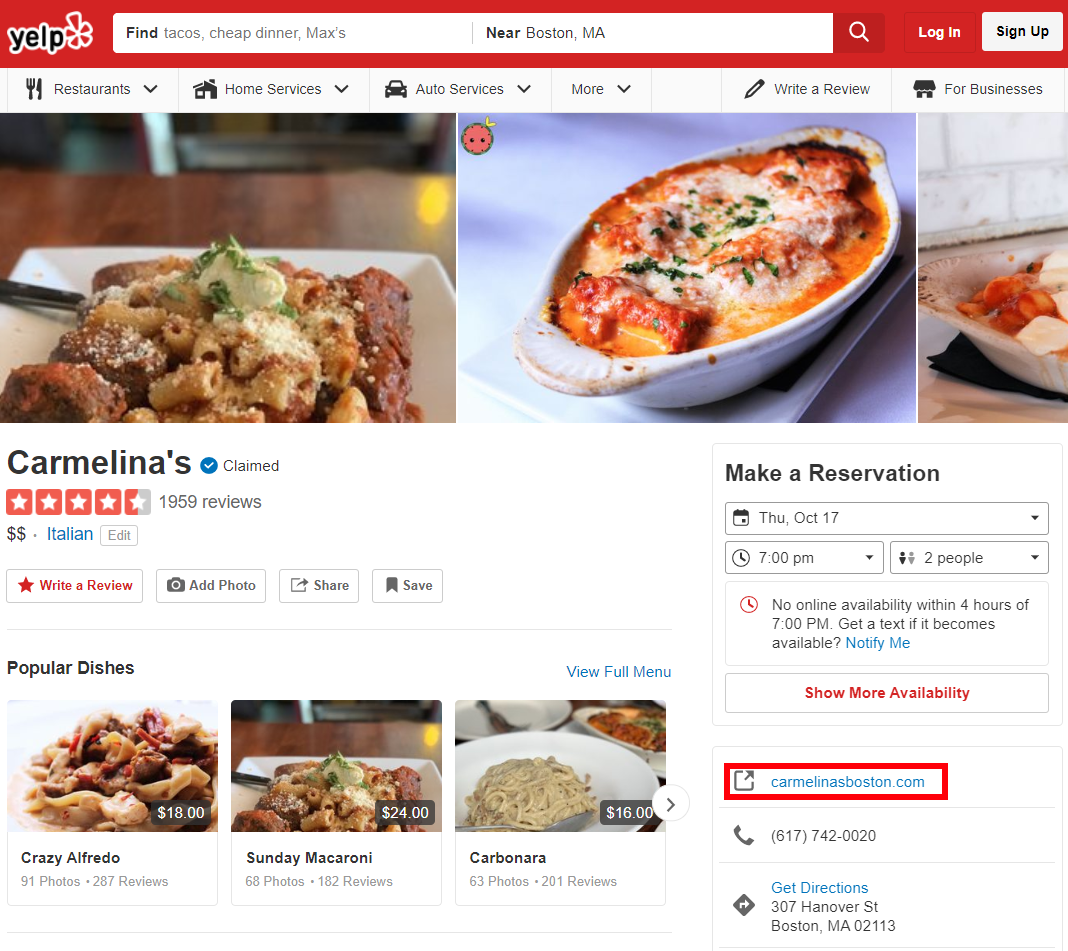The height and width of the screenshot is (951, 1068).
Task: Open the Carbonara dish photo
Action: pos(560,766)
